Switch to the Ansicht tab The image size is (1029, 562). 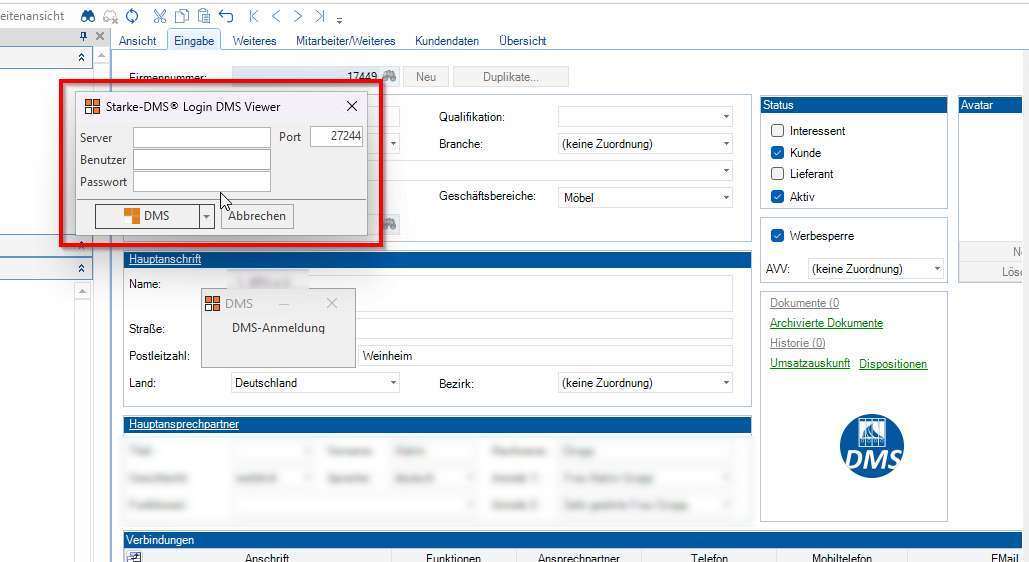click(x=137, y=41)
